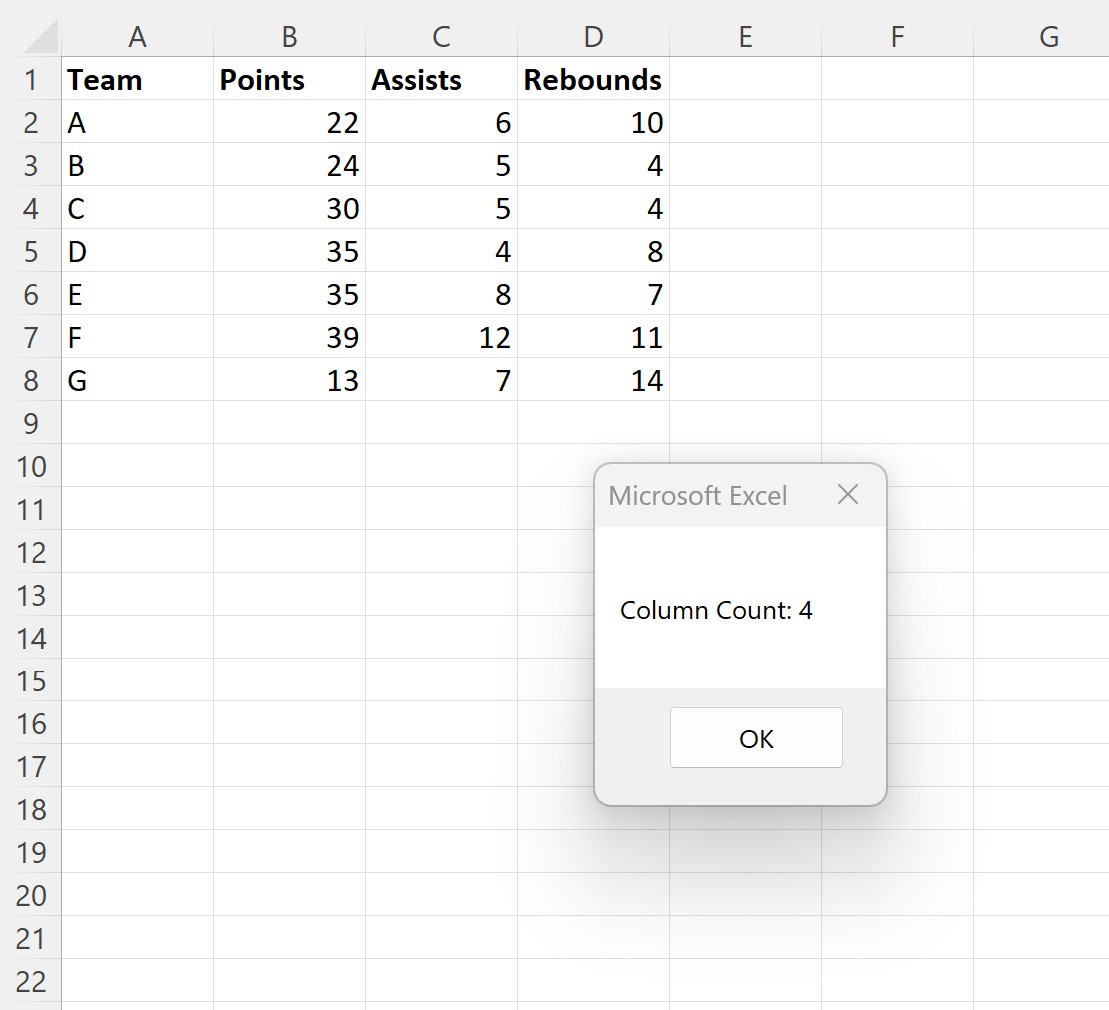Select column header B
This screenshot has height=1010, width=1109.
point(289,35)
